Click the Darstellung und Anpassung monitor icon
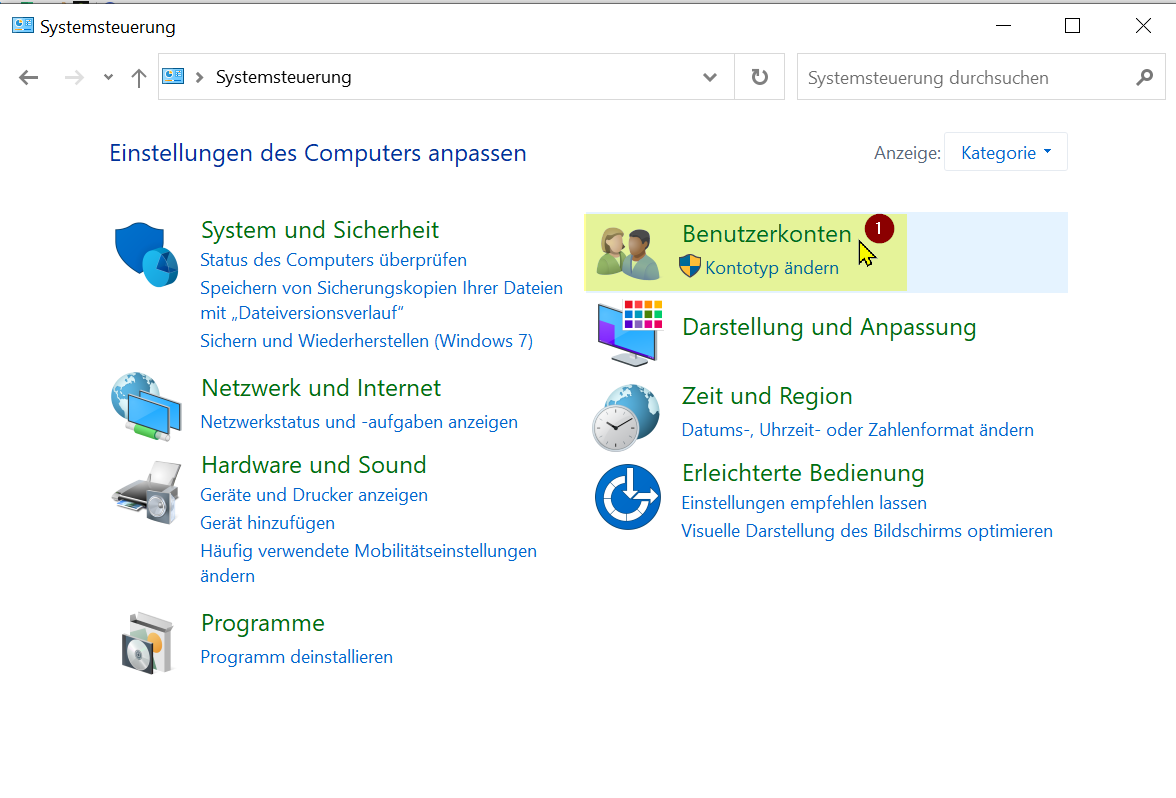The width and height of the screenshot is (1176, 798). [628, 331]
